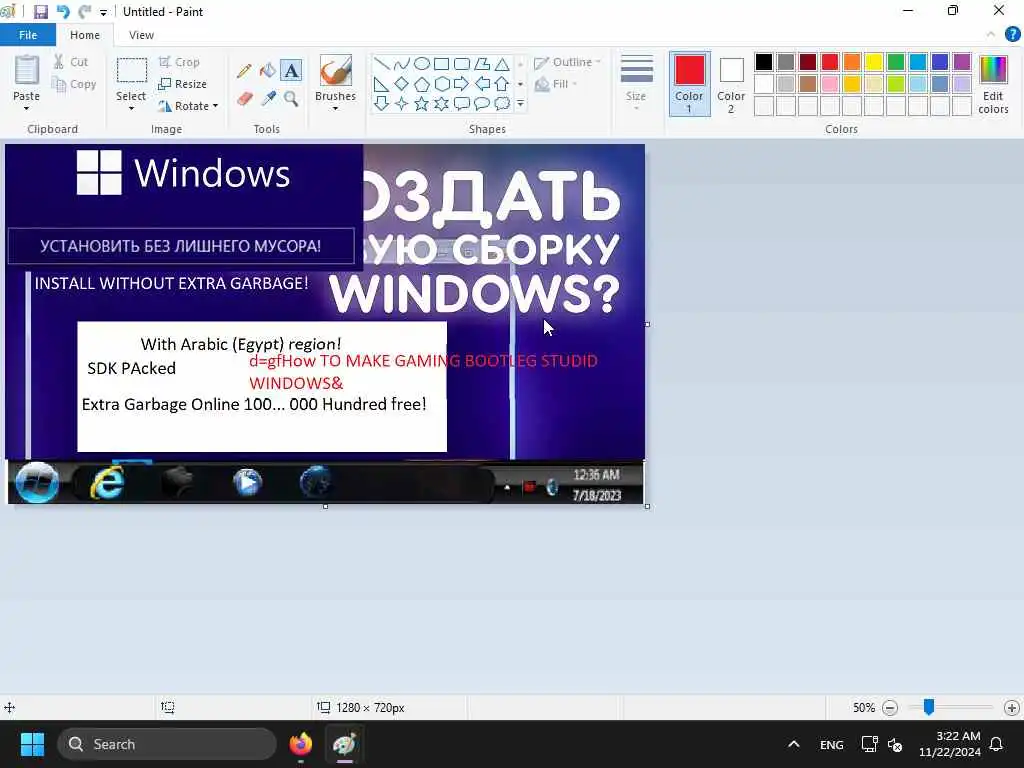
Task: Open the Rotate dropdown menu
Action: pos(188,106)
